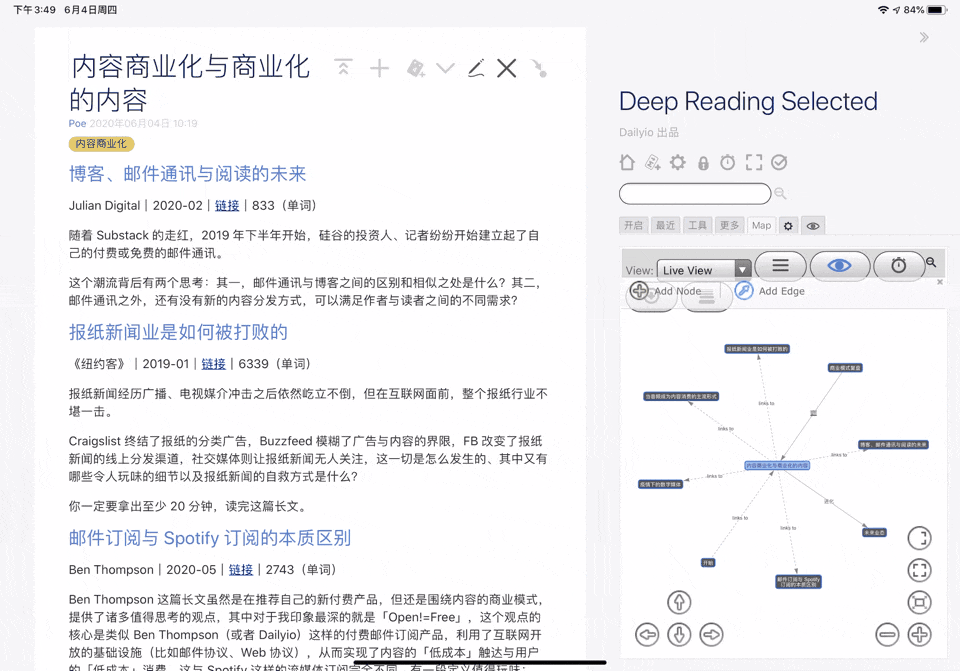Tap the 下午3:49 clock in the status bar

coord(34,10)
